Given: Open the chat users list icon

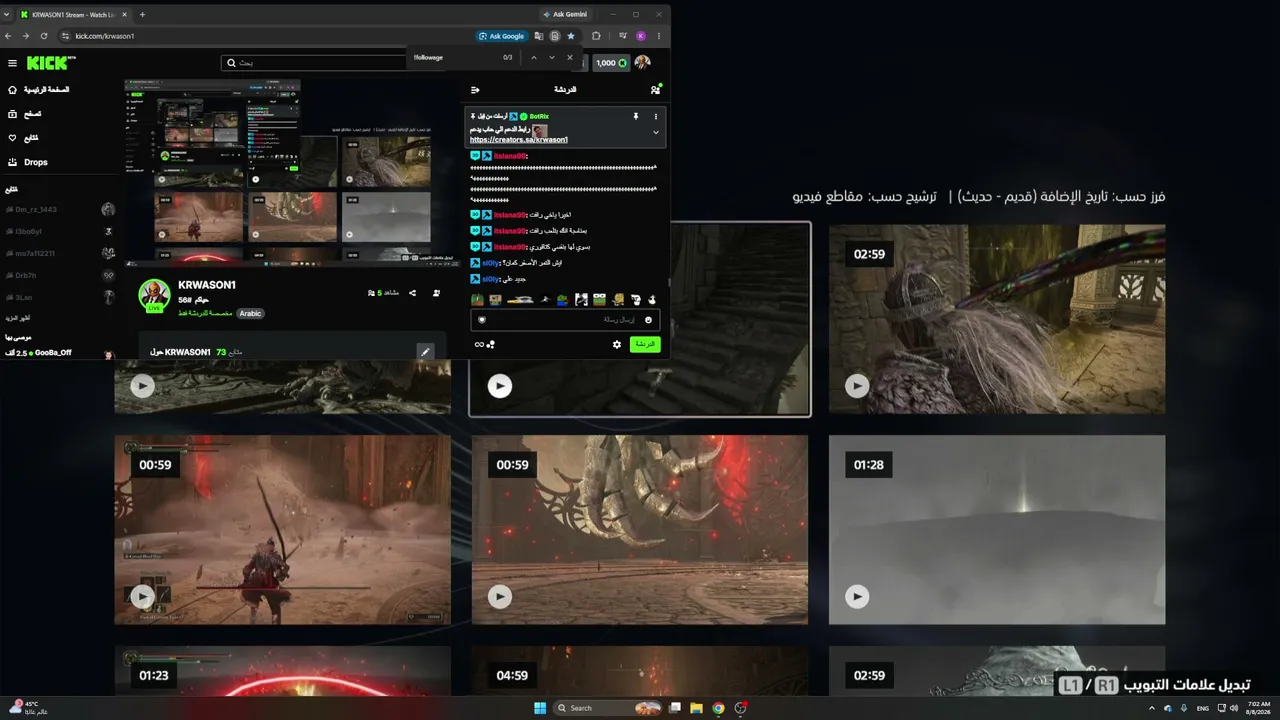Looking at the screenshot, I should click(x=655, y=90).
